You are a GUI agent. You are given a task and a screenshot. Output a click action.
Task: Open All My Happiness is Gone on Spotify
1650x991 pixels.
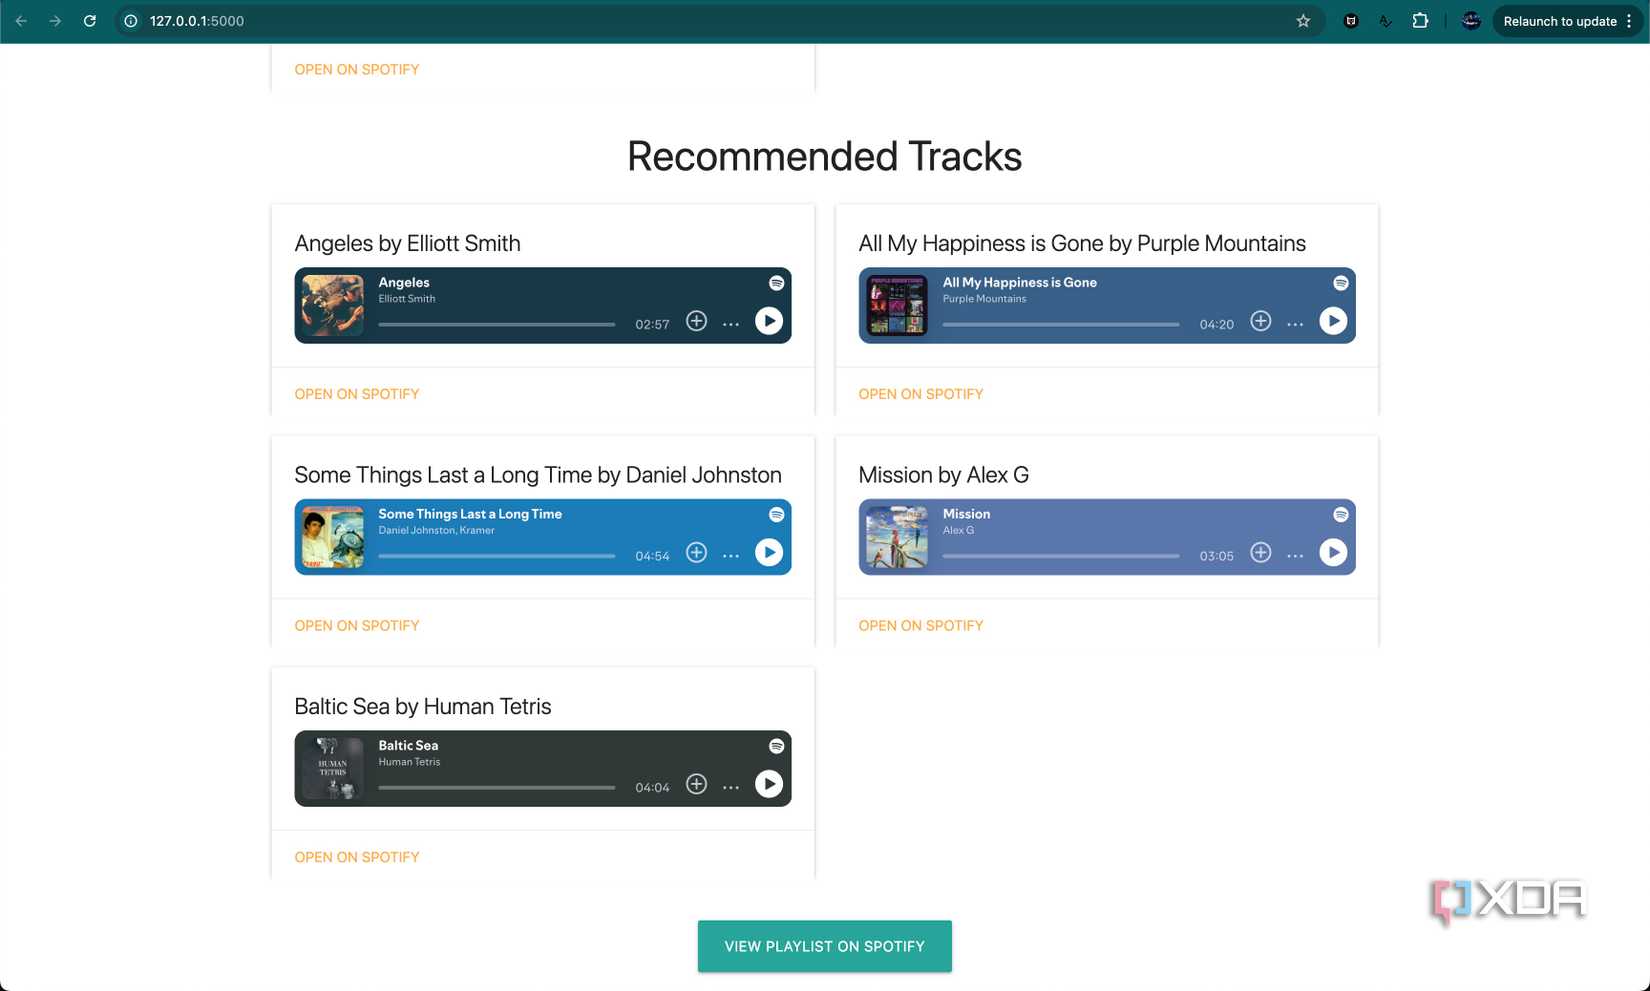921,394
